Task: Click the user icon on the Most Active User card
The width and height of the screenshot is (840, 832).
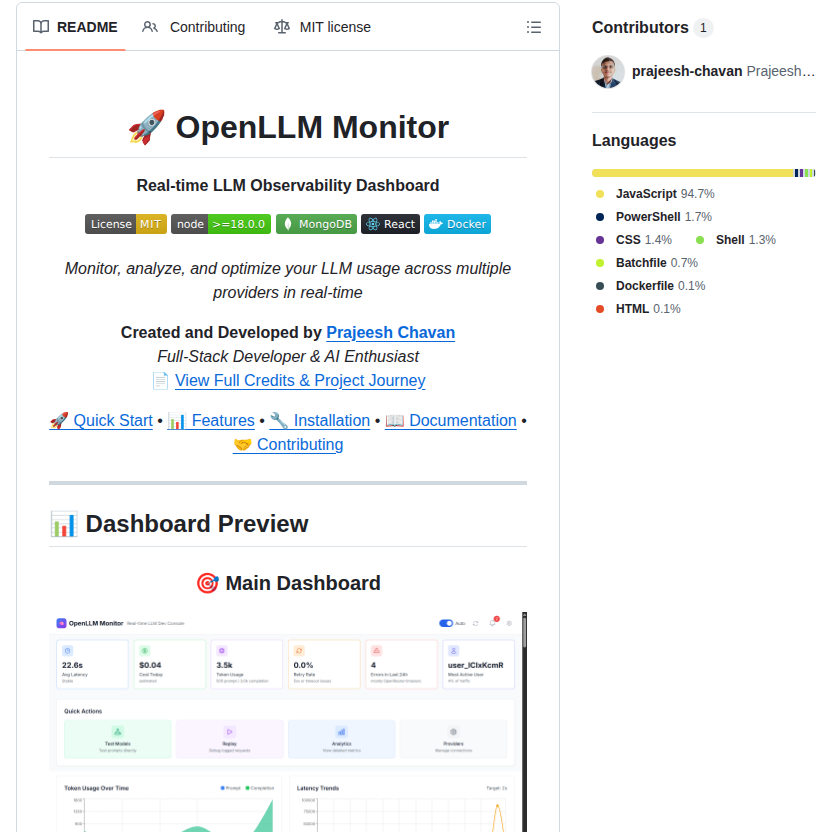Action: tap(454, 650)
